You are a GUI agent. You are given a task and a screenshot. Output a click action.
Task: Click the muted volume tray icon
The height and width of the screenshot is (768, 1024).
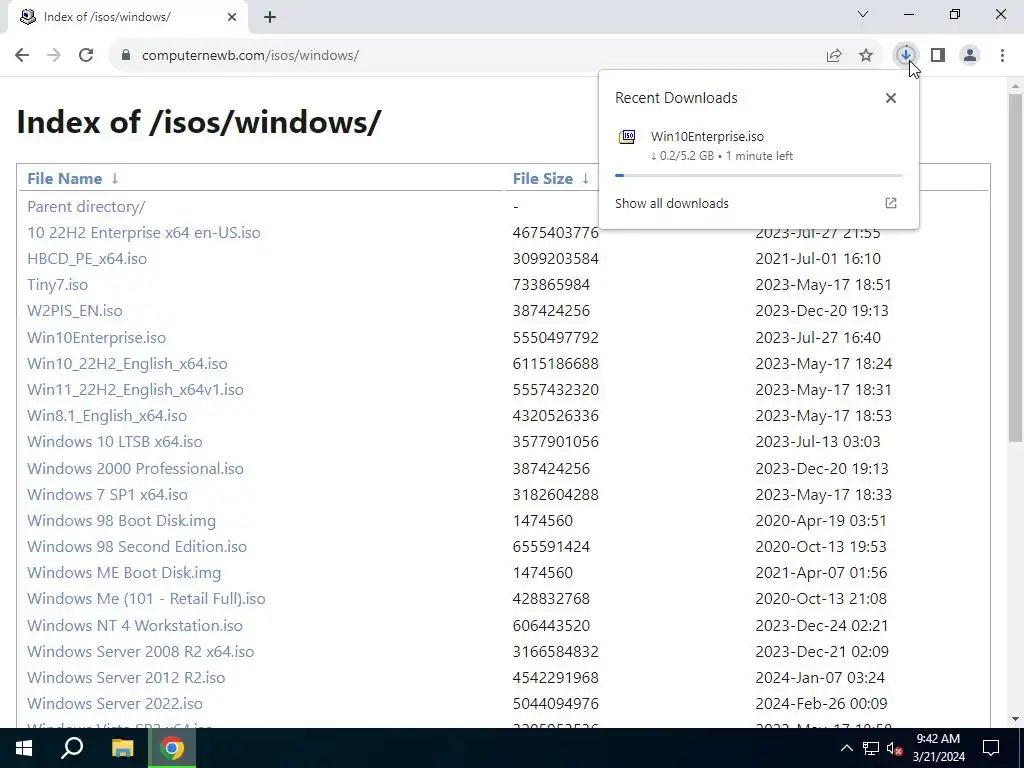pyautogui.click(x=895, y=748)
